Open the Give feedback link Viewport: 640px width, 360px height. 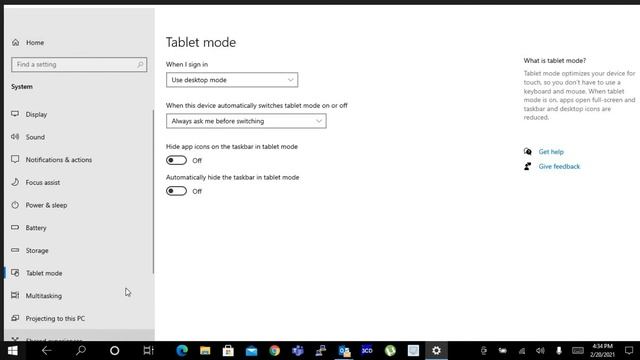[x=559, y=167]
